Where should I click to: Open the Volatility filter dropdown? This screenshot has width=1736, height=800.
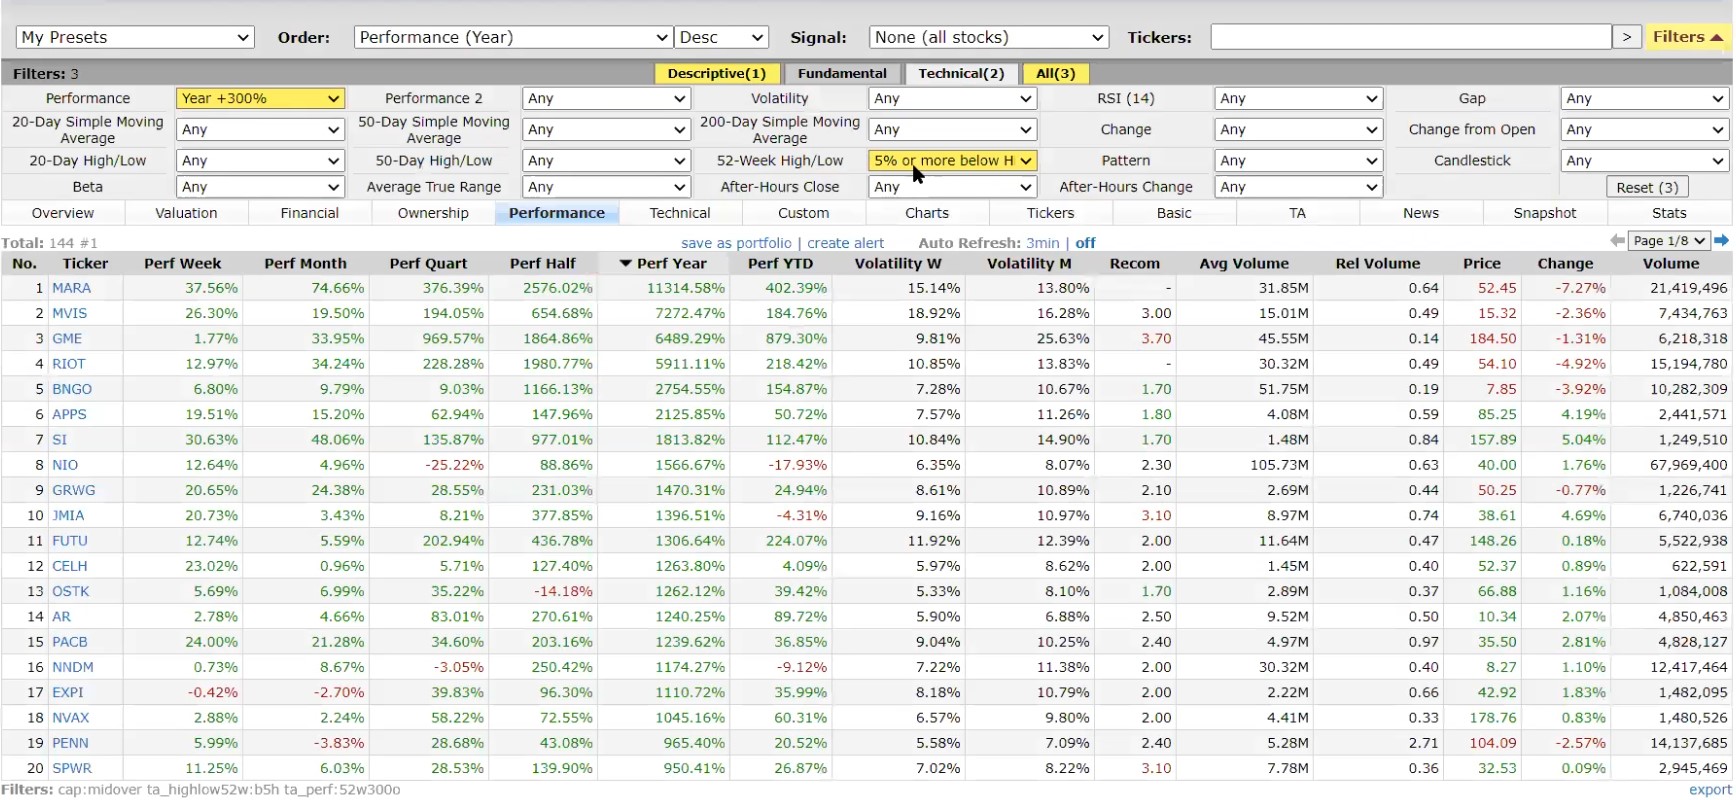952,98
